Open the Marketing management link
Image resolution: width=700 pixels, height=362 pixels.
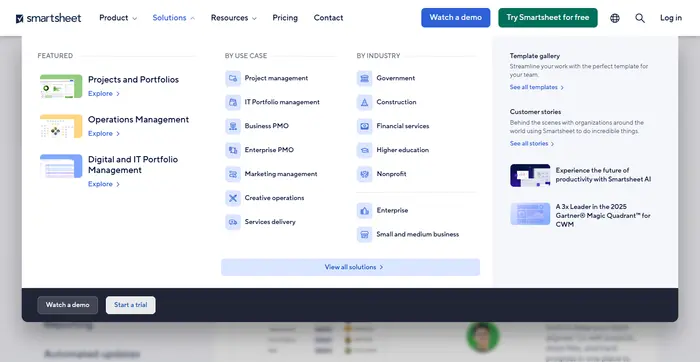281,174
